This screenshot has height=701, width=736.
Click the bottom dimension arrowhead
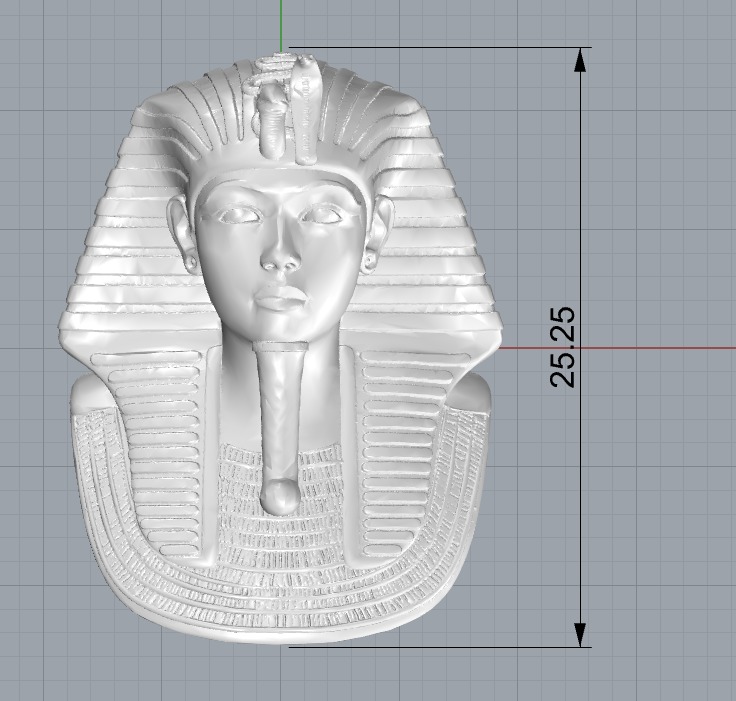pos(581,635)
